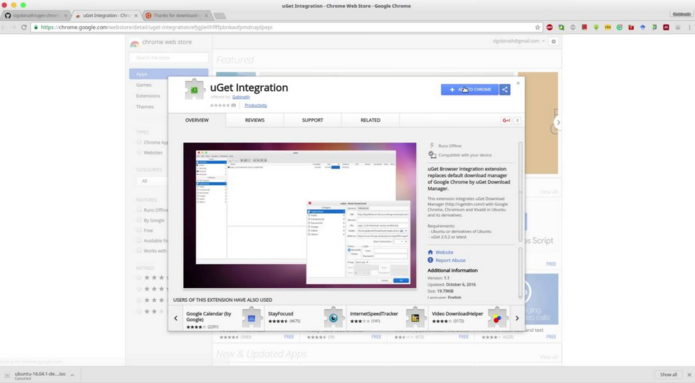
Task: Close the uGet Integration detail dialog
Action: pos(518,83)
